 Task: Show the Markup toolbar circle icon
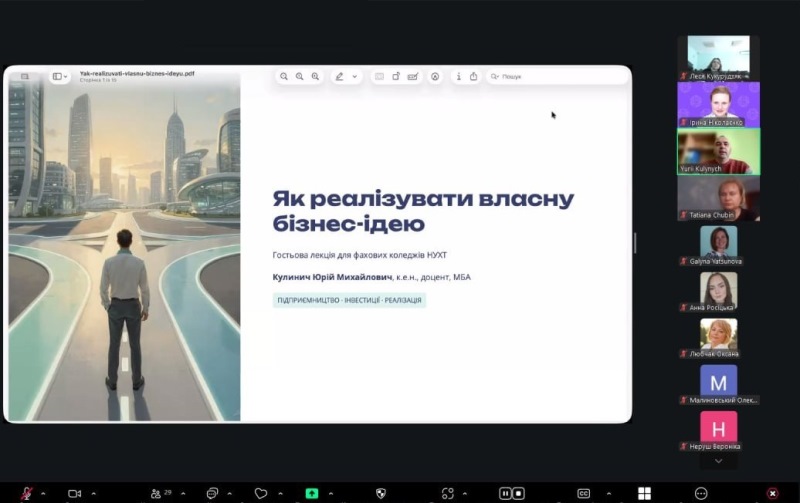click(x=435, y=77)
